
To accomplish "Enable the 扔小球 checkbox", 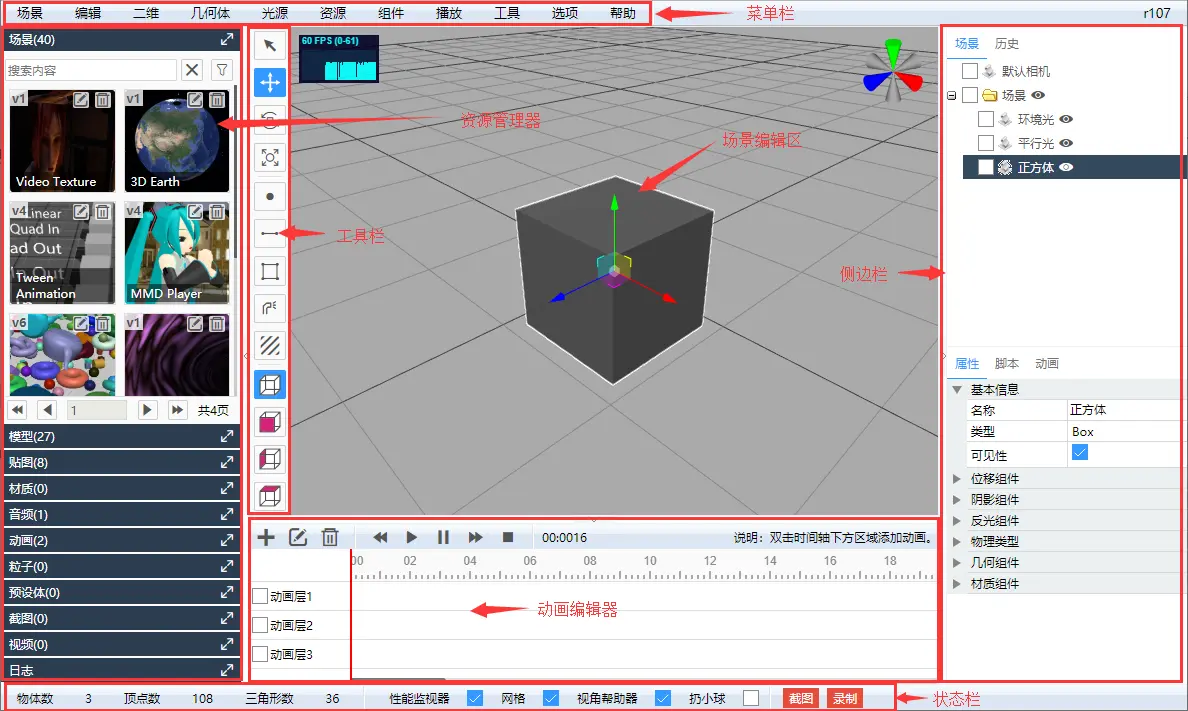I will click(751, 698).
